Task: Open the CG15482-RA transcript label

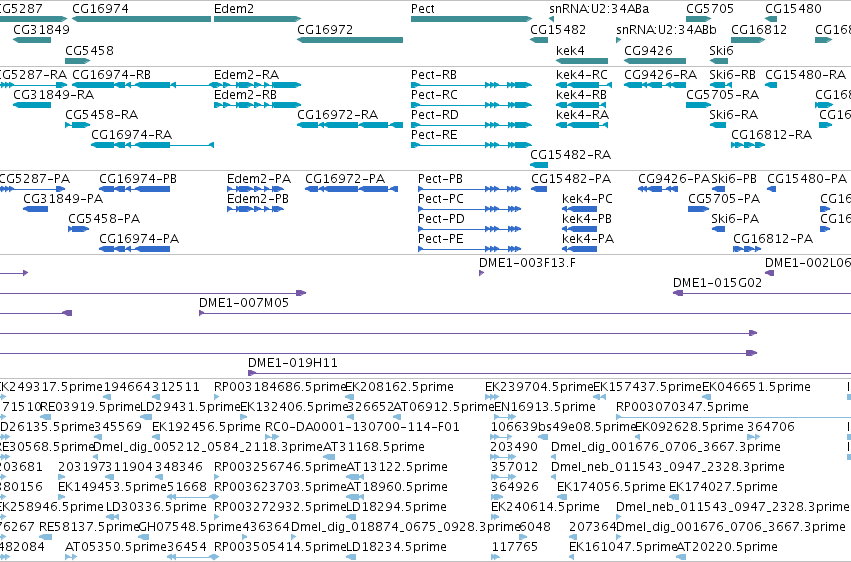Action: tap(571, 155)
